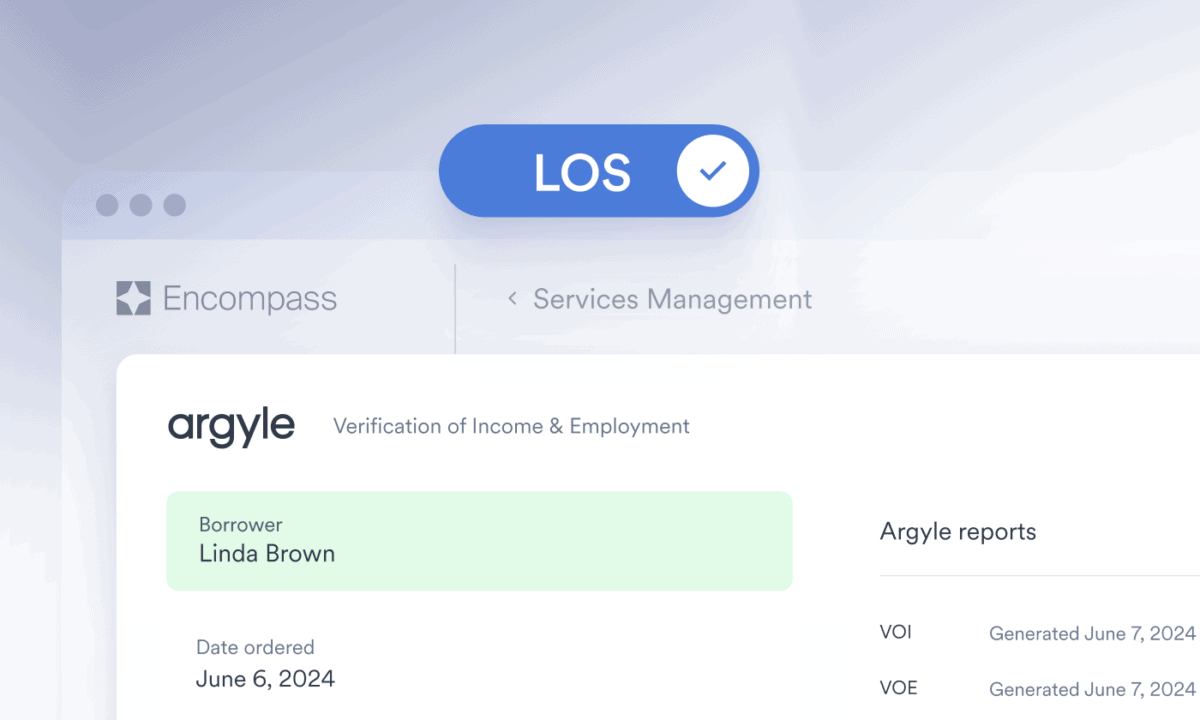
Task: Click the Argyle reports heading
Action: click(958, 532)
